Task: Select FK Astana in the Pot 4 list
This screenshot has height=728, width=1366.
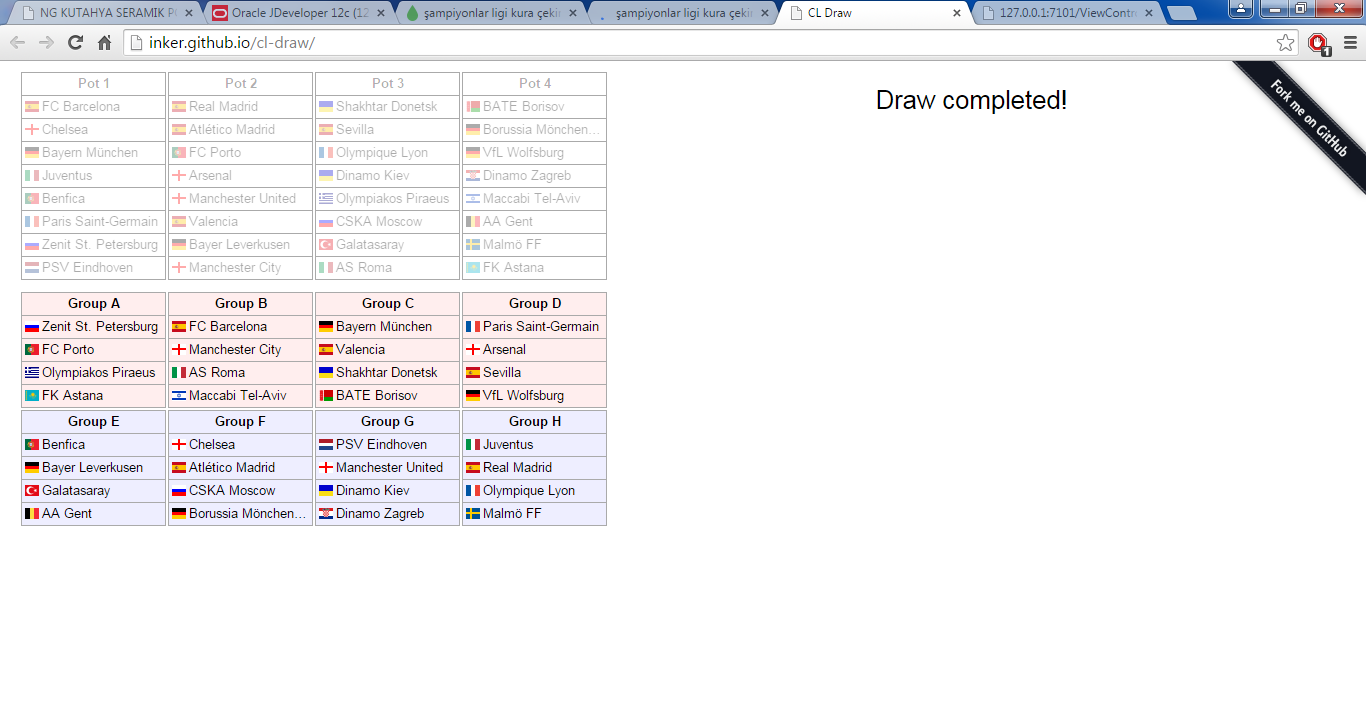Action: pyautogui.click(x=535, y=268)
